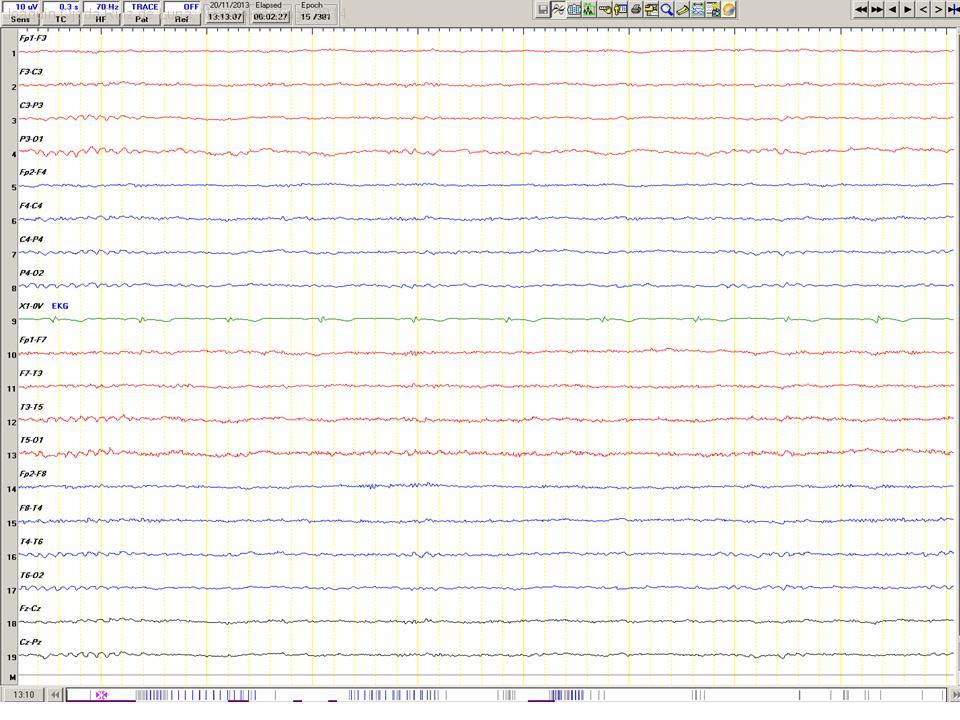This screenshot has height=720, width=960.
Task: Play the EEG recording in reverse
Action: (x=892, y=9)
